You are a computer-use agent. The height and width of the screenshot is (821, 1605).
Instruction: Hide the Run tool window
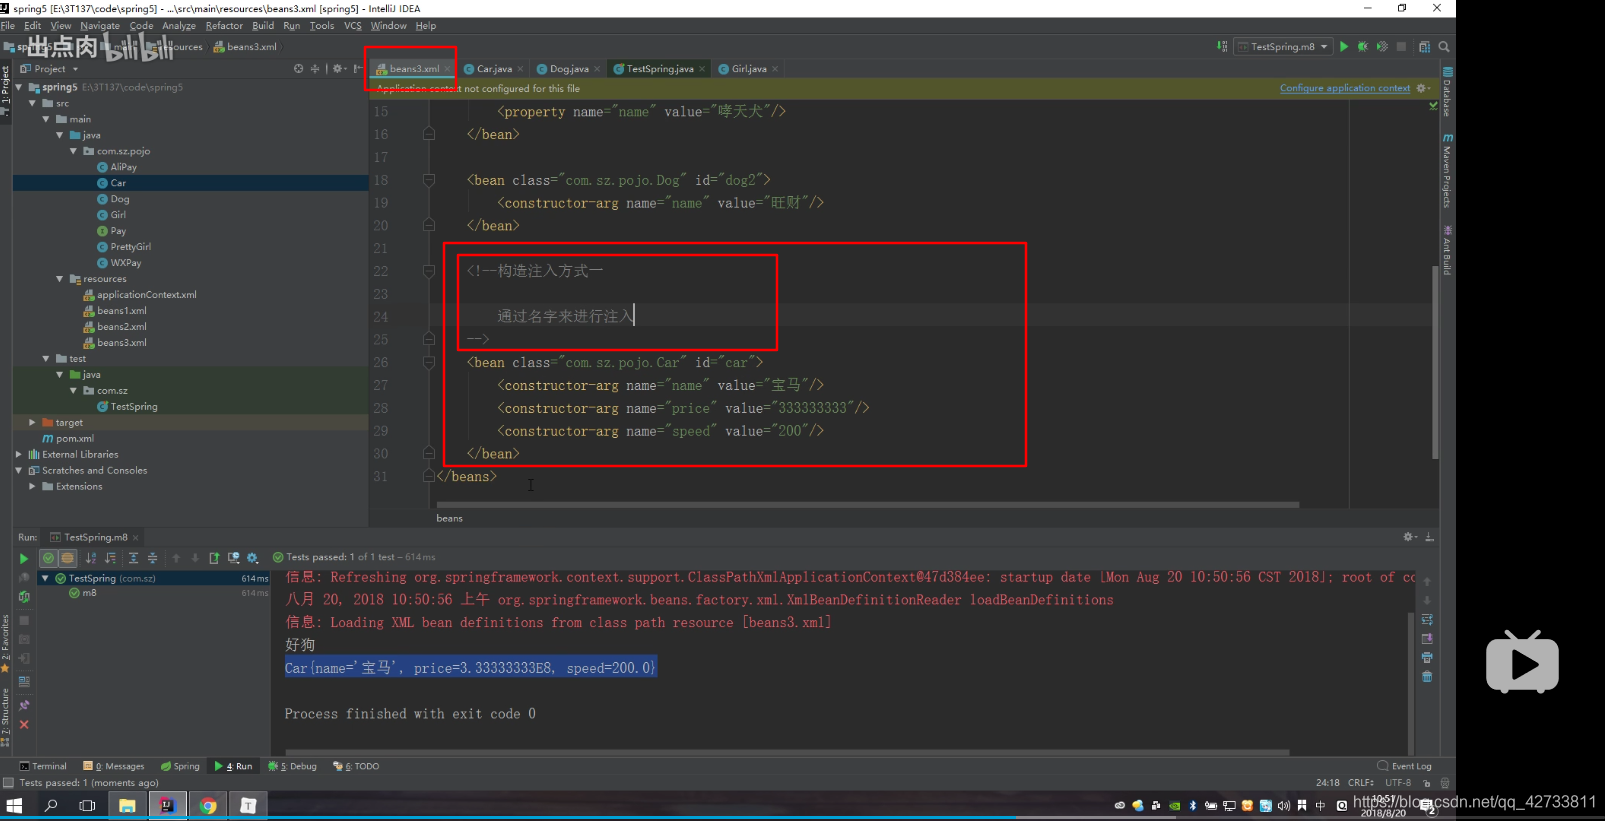[1430, 537]
